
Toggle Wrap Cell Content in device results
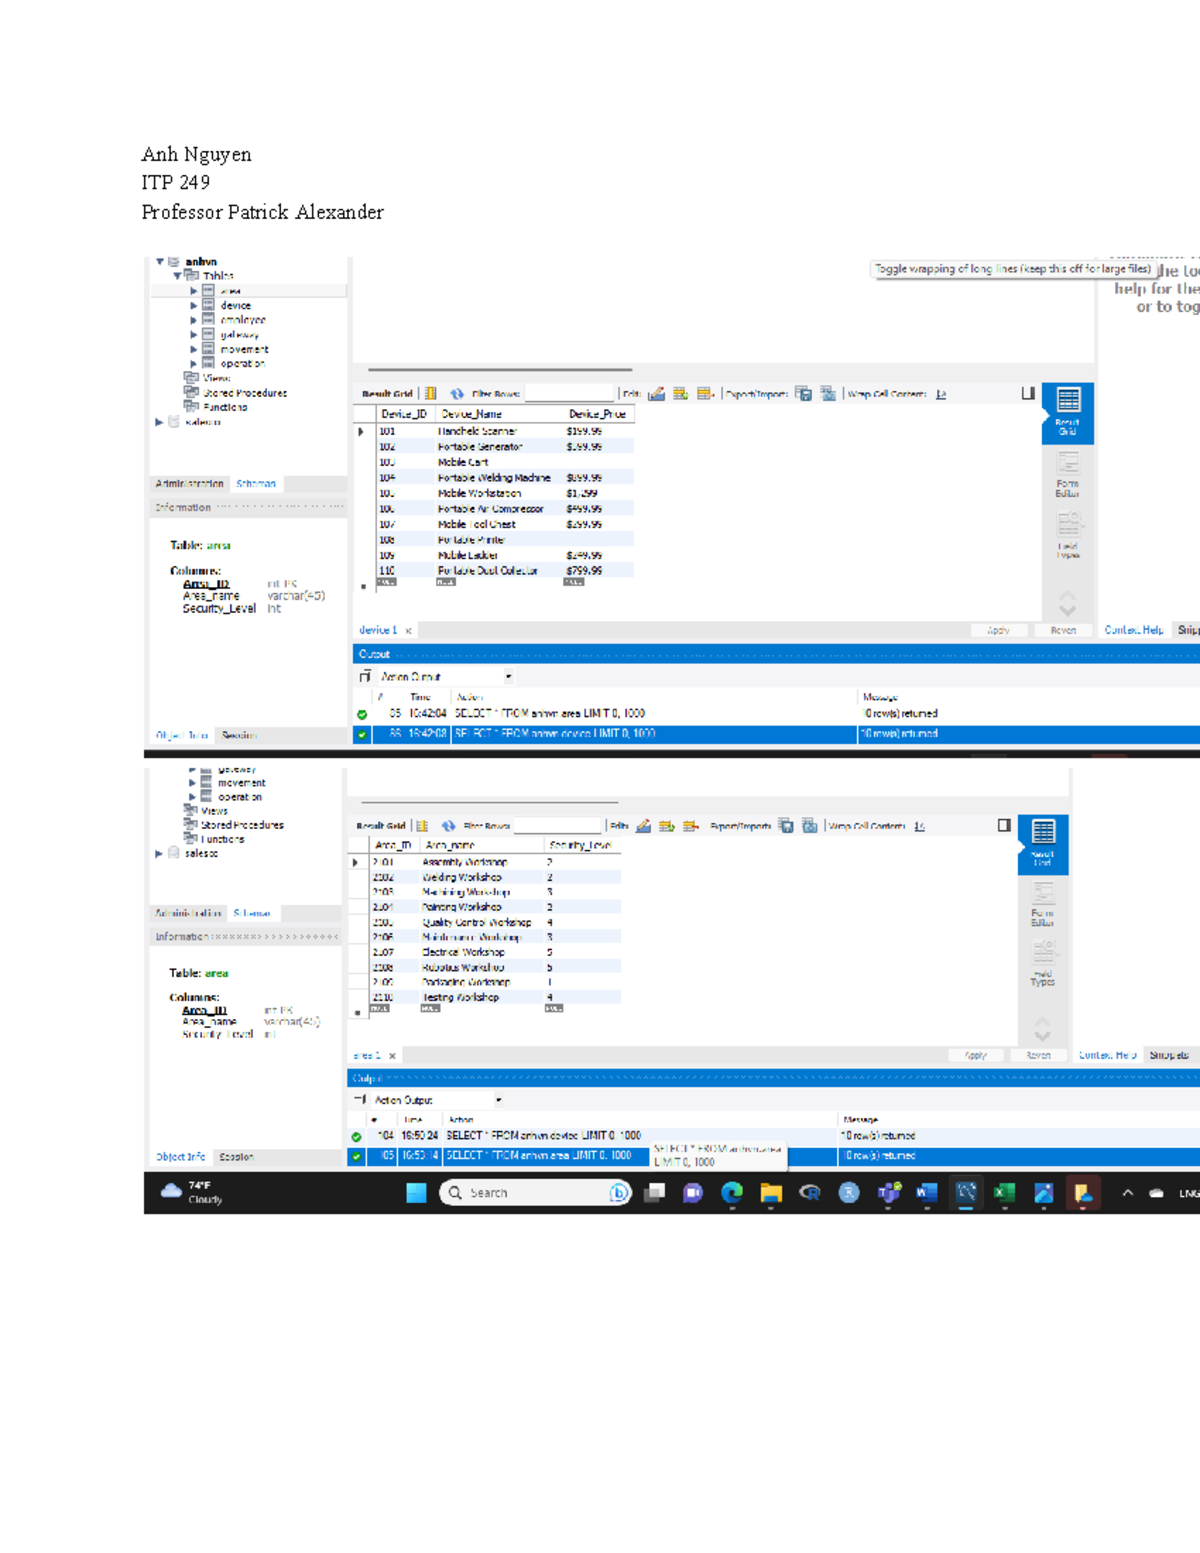coord(941,394)
